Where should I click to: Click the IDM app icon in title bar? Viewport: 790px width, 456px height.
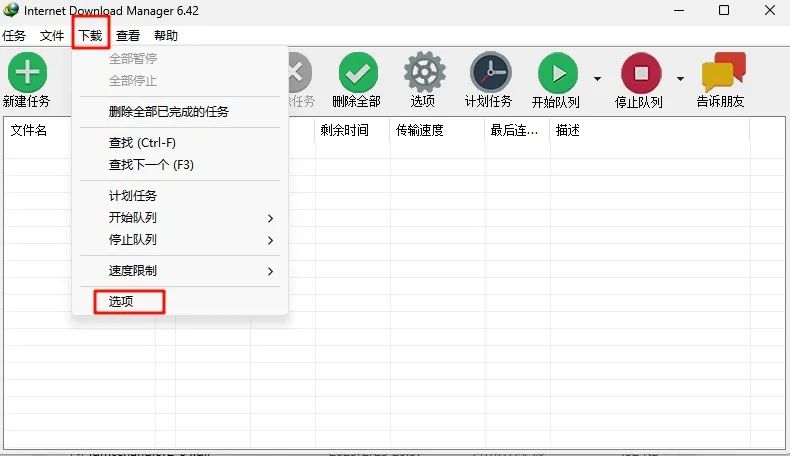coord(11,10)
